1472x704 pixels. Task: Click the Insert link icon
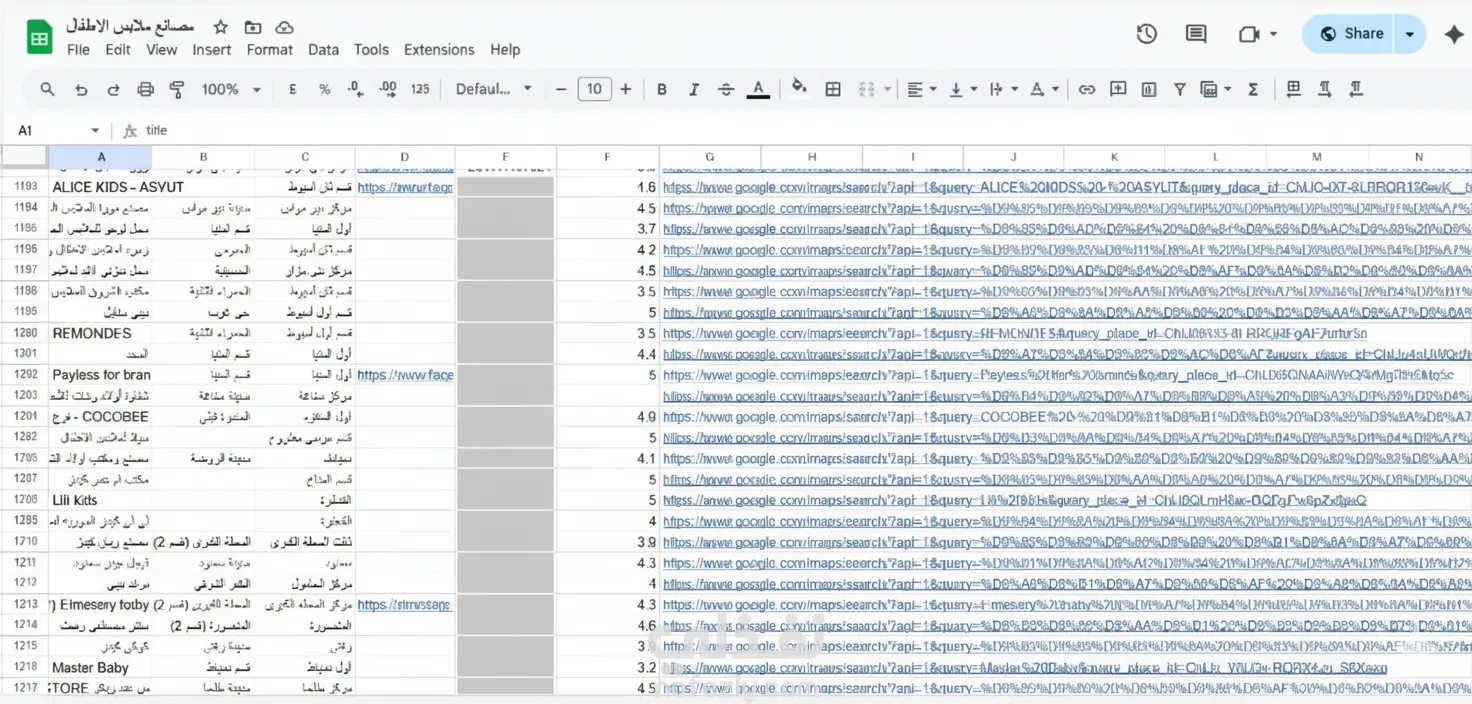1086,89
